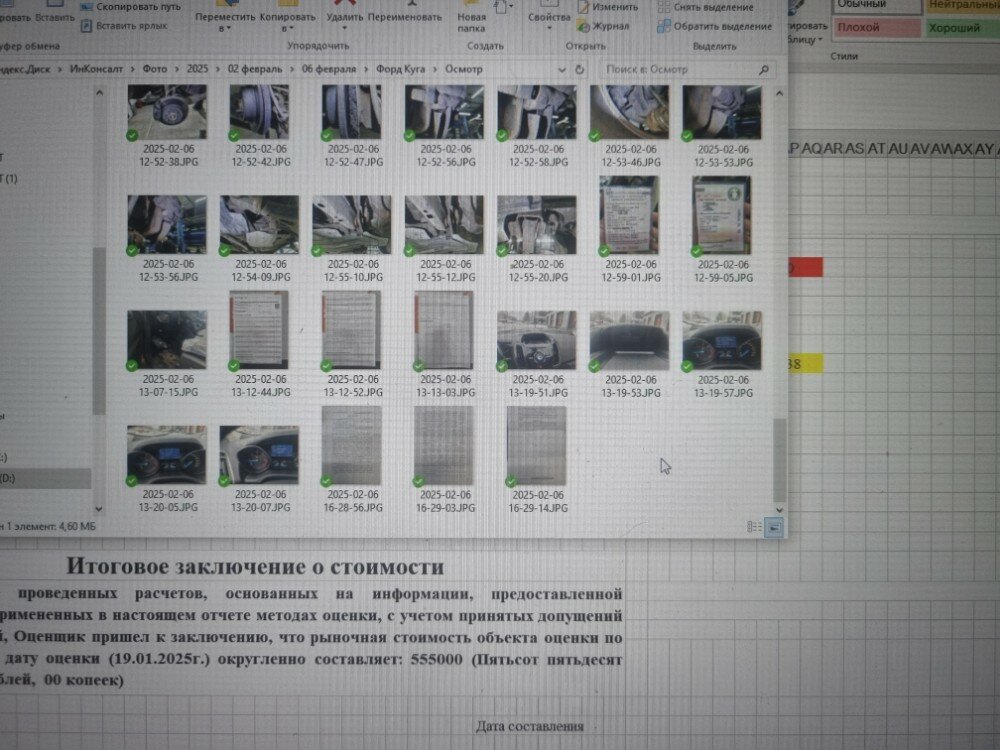Viewport: 1000px width, 750px height.
Task: Select dashboard photo 2025-02-06 13-20-05.JPG
Action: point(168,455)
